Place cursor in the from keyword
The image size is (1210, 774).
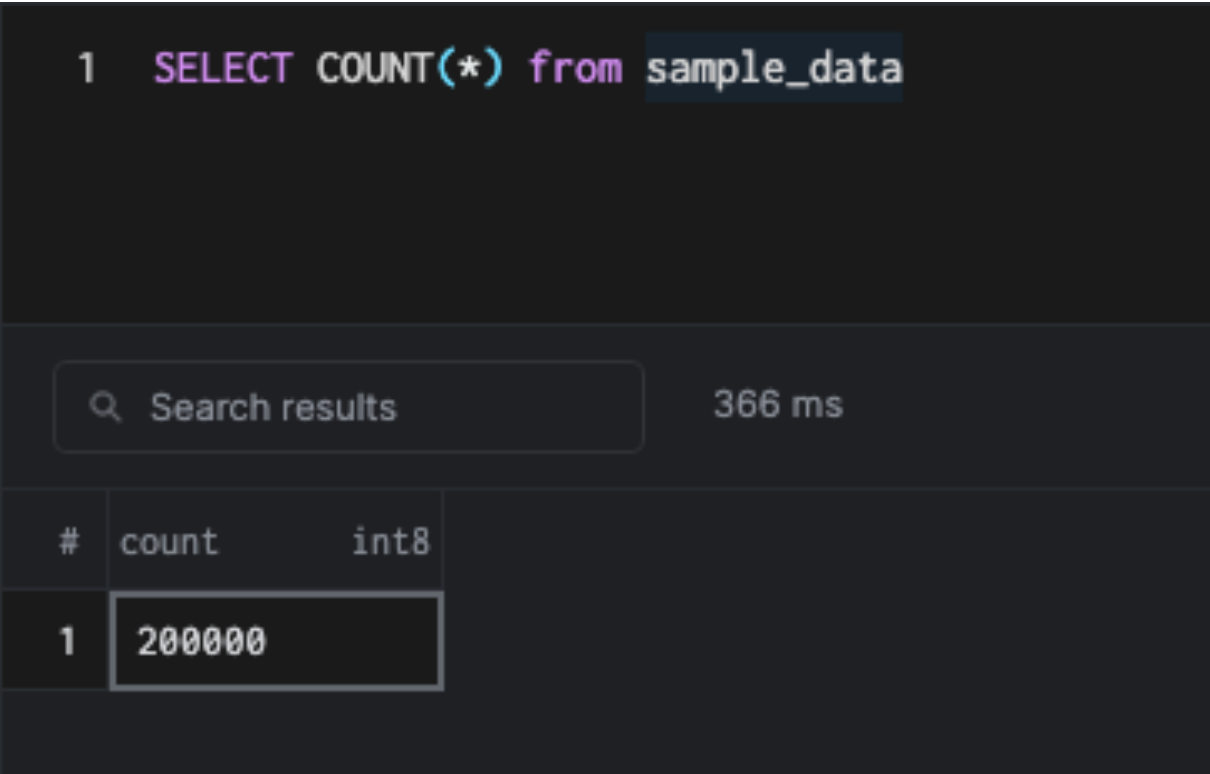pos(575,68)
